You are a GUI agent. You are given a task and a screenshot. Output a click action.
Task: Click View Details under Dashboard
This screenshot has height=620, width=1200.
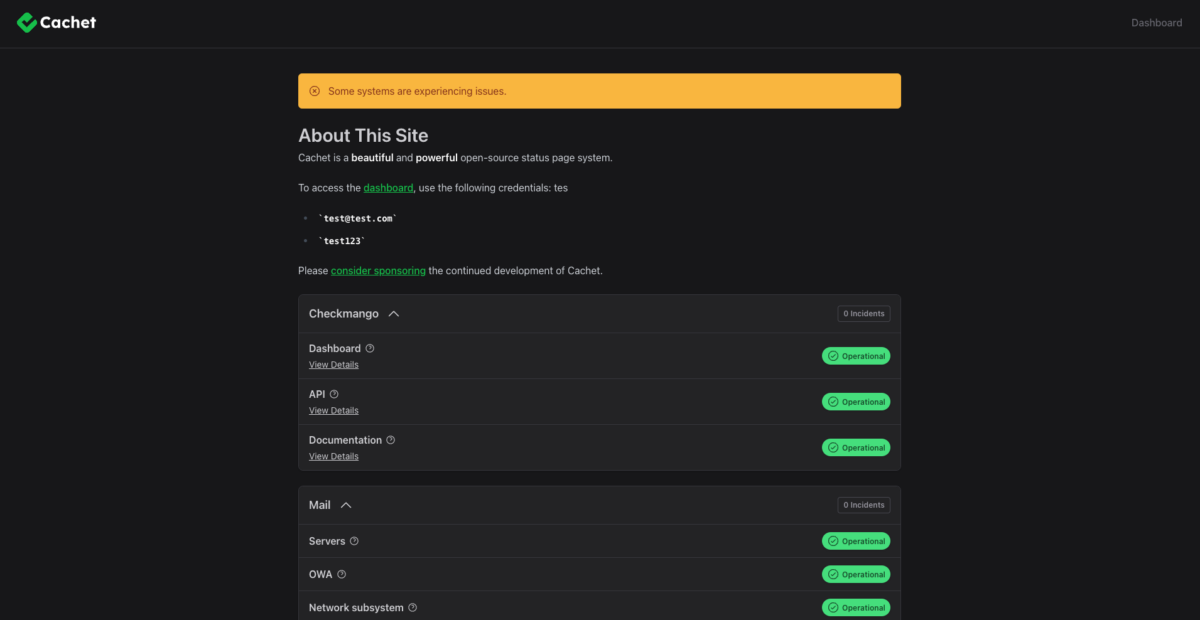click(x=333, y=364)
